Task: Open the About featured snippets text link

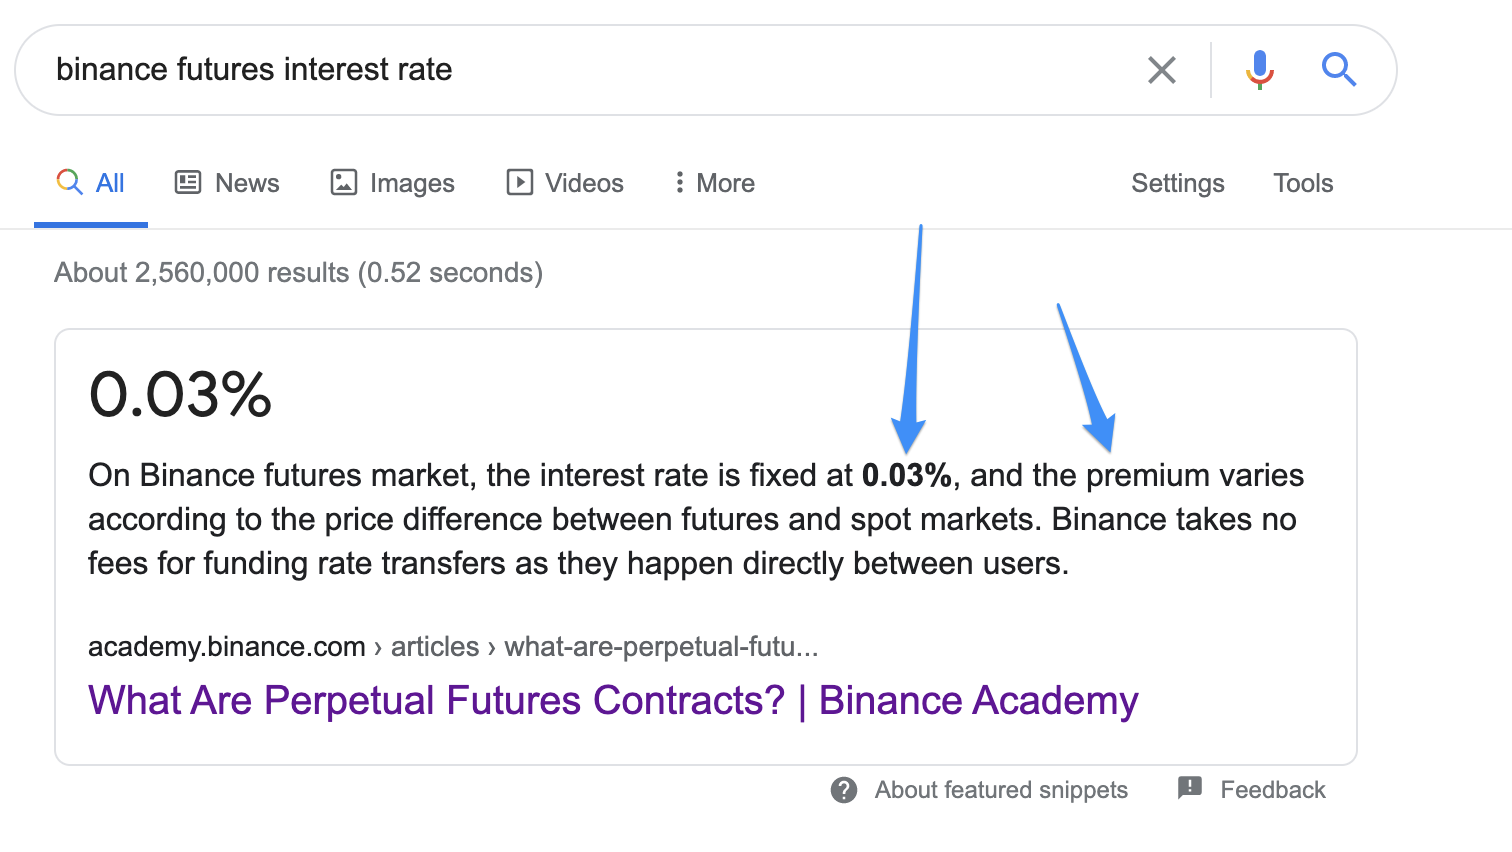Action: (1001, 790)
